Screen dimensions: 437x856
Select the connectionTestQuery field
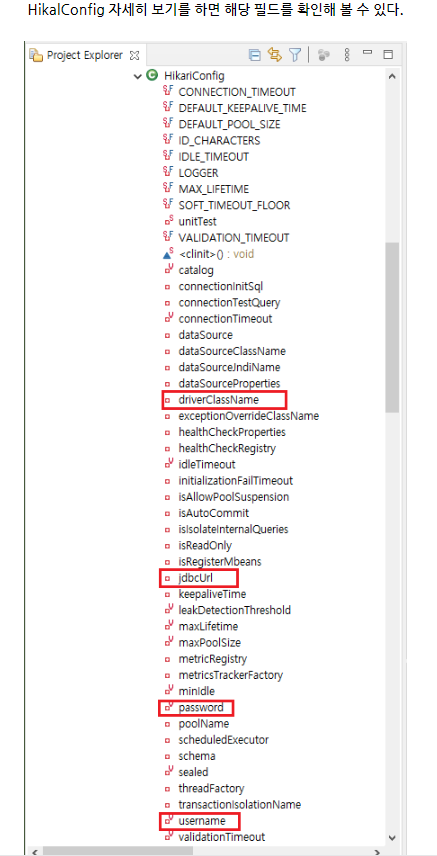tap(229, 302)
